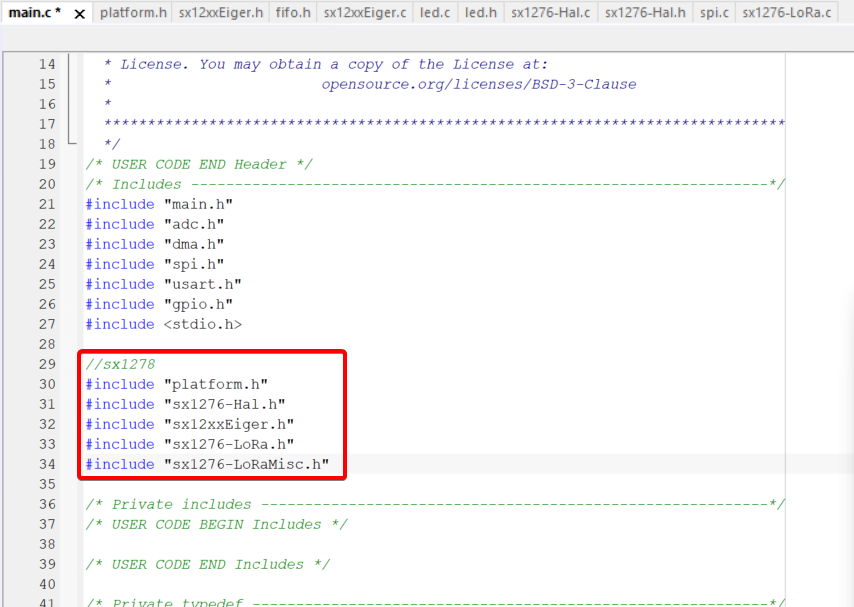The width and height of the screenshot is (854, 607).
Task: Click the #include "platform.h" line
Action: 176,384
